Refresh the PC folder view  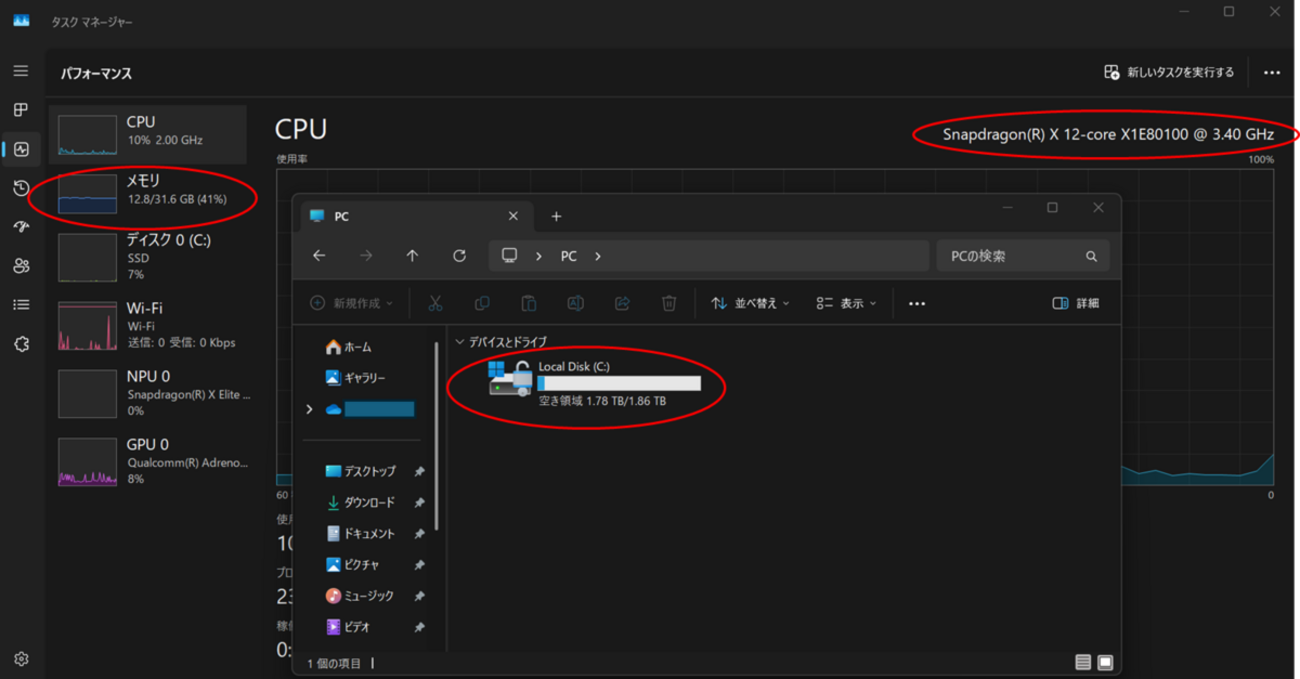pyautogui.click(x=459, y=256)
